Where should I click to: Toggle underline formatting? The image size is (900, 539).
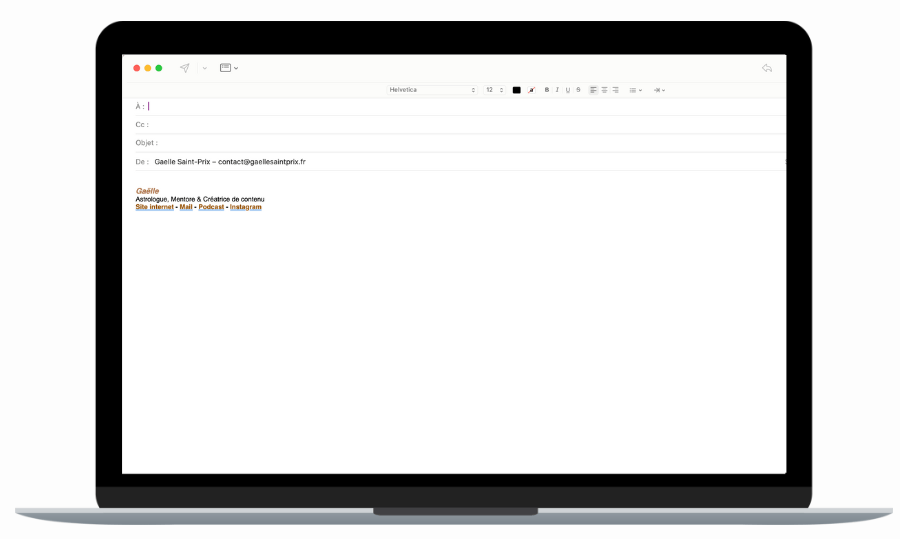point(567,90)
